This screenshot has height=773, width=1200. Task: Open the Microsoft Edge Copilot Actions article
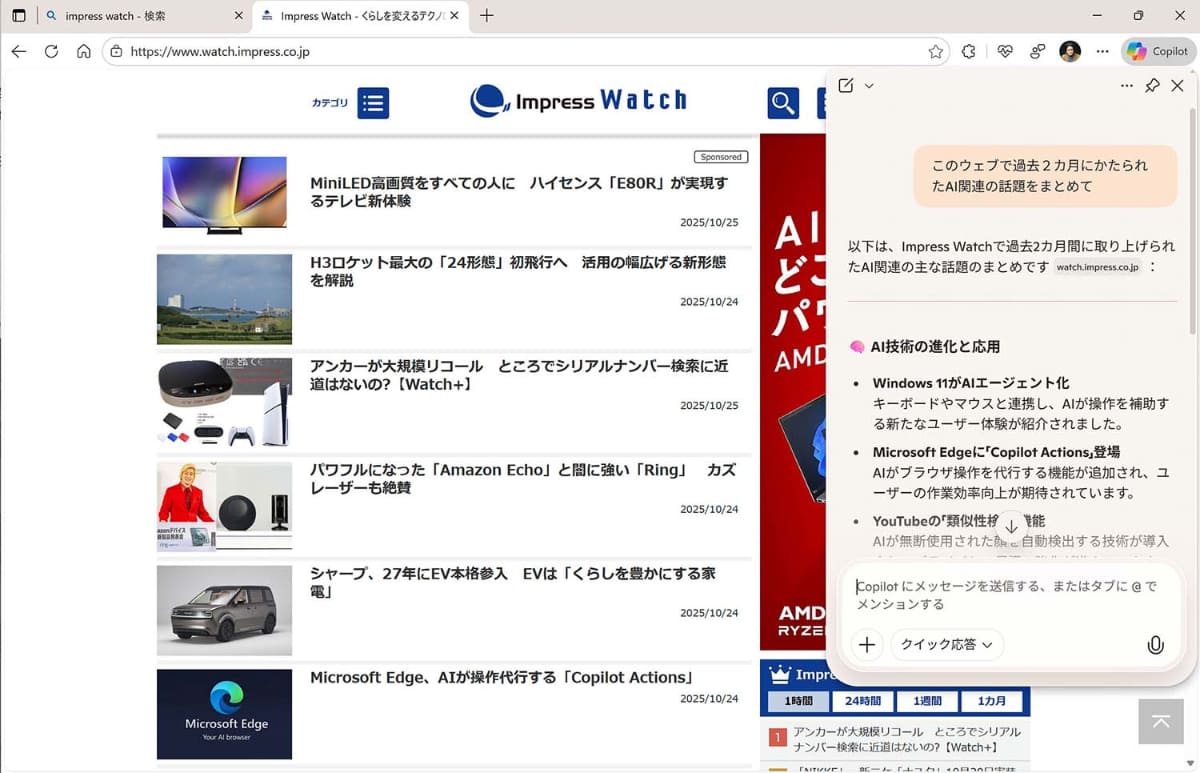(x=502, y=678)
